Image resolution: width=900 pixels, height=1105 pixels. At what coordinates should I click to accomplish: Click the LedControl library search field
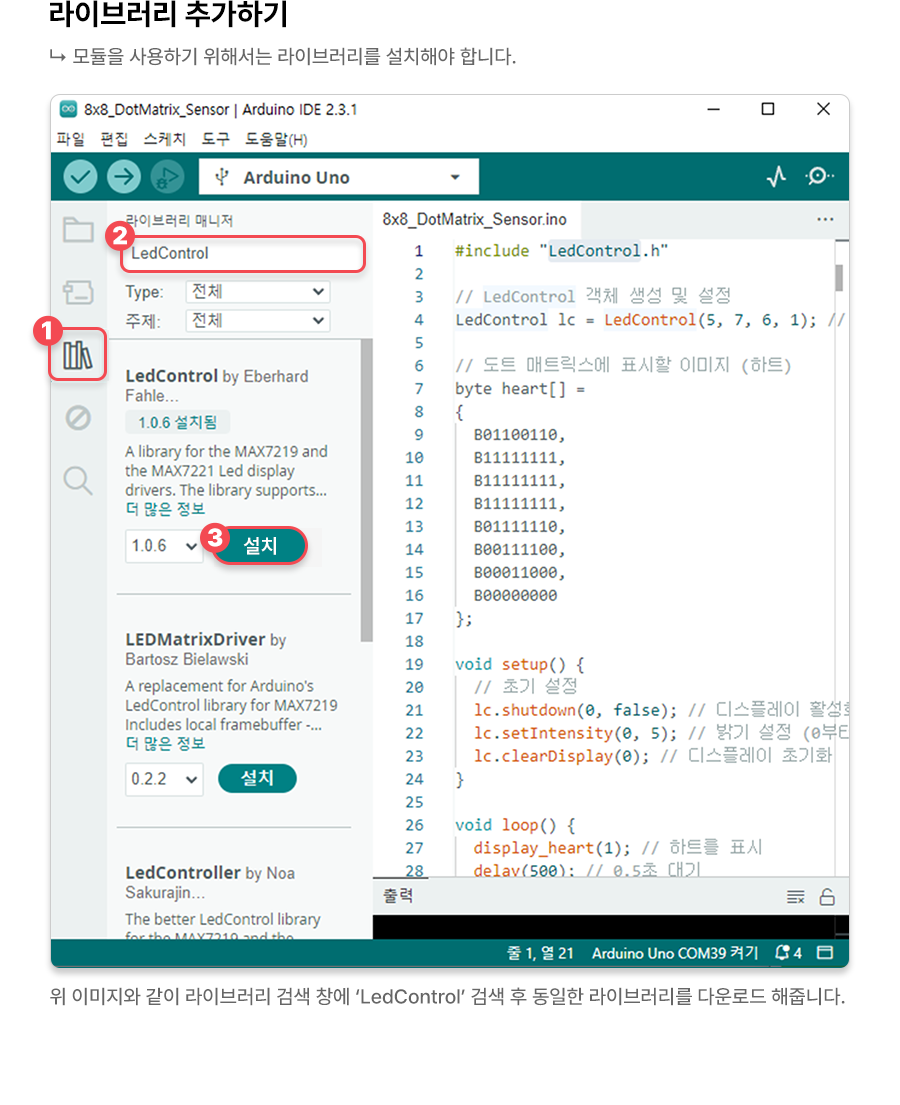coord(242,254)
